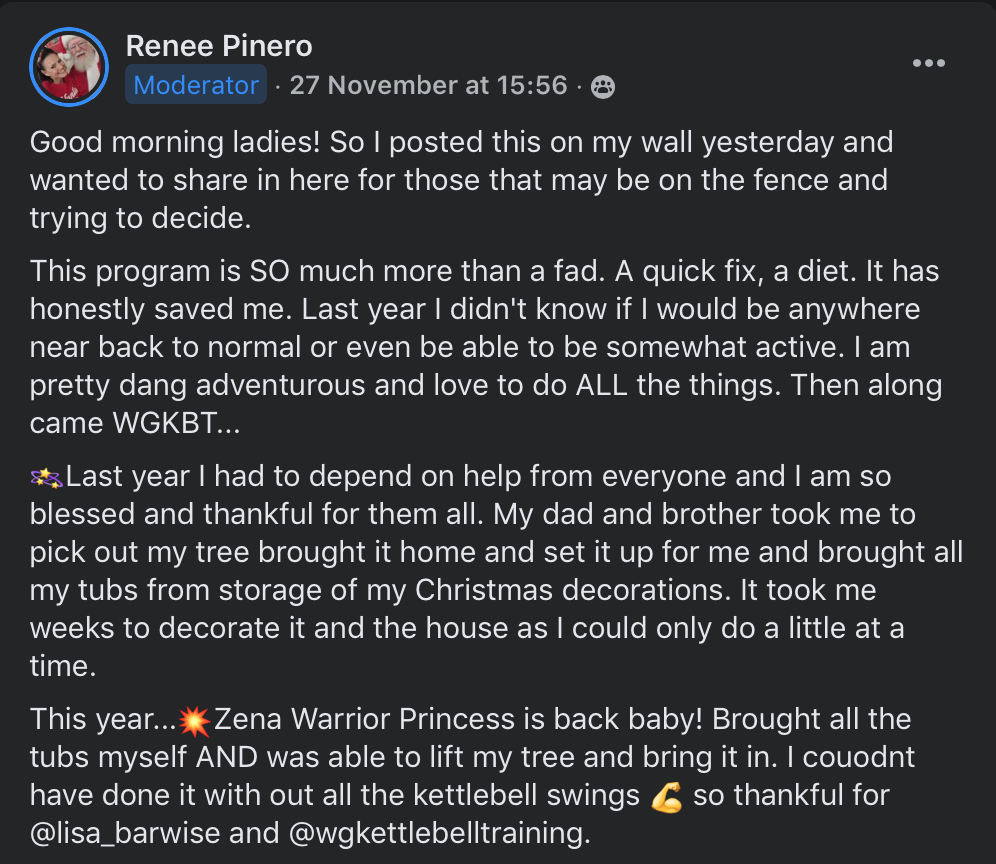
Task: Click the collision emoji after "This year..."
Action: click(x=194, y=721)
